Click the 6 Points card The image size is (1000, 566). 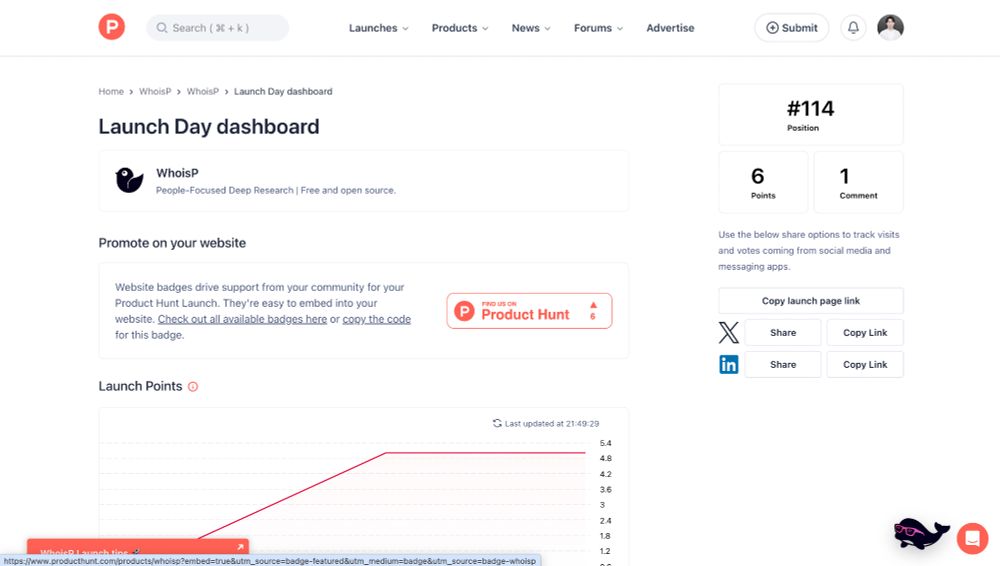763,182
